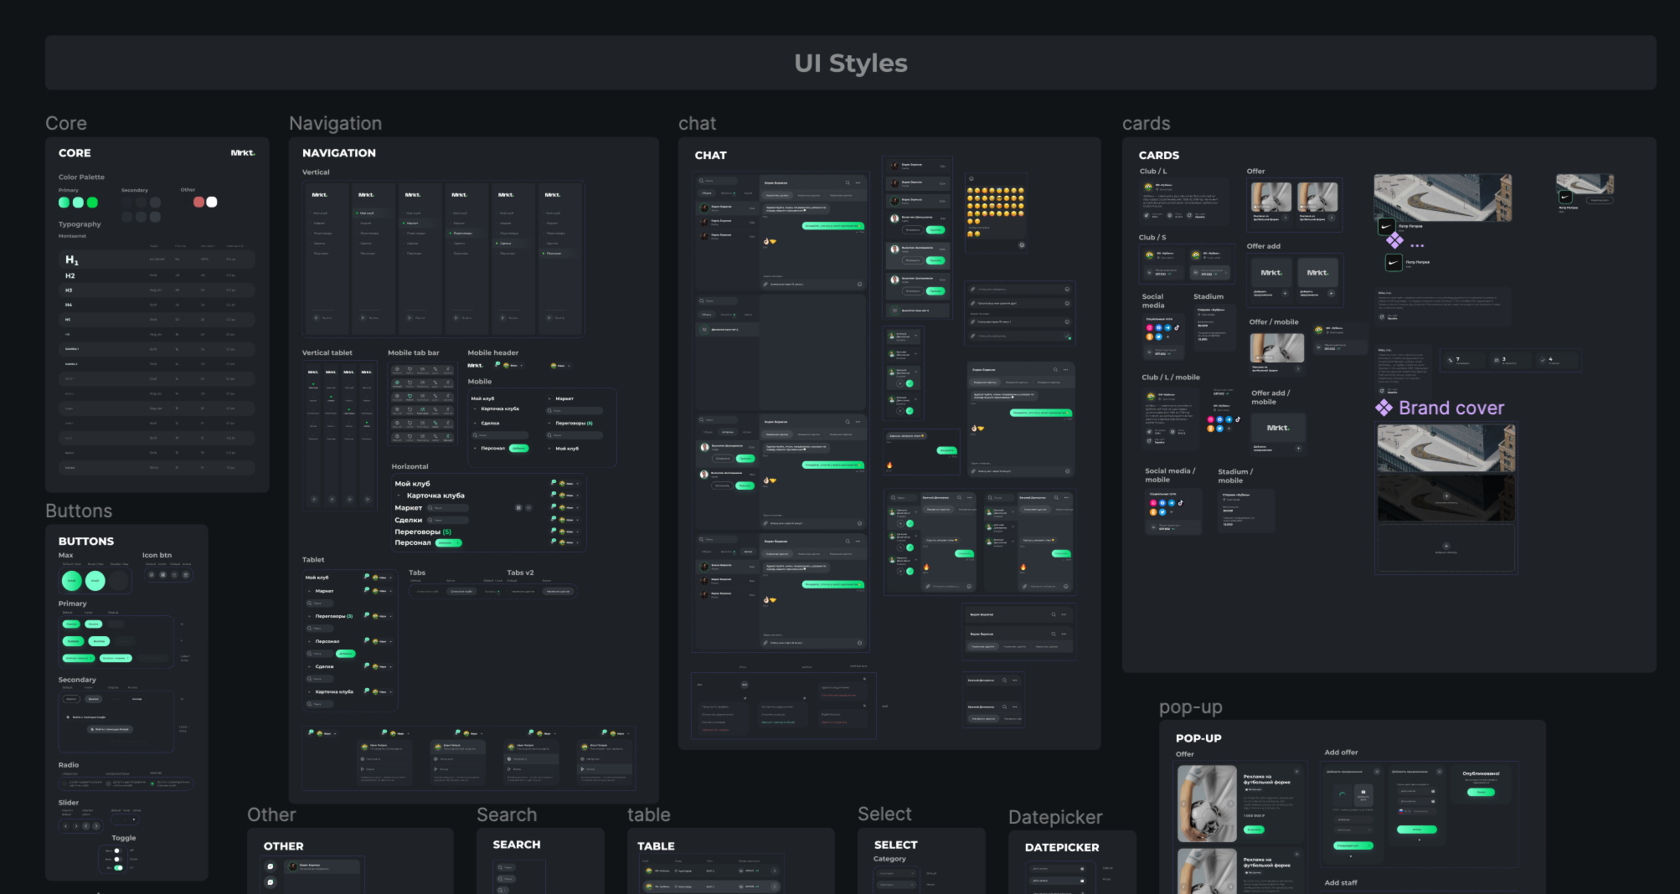The image size is (1680, 894).
Task: Click the search field beside Маркет in Horizontal navigation
Action: pyautogui.click(x=448, y=508)
